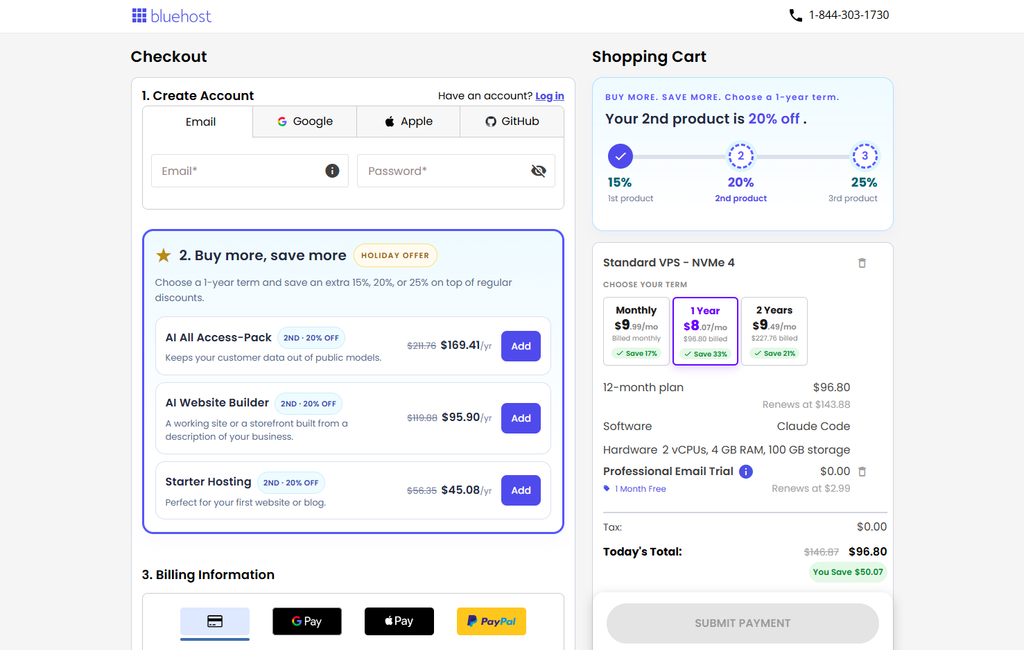
Task: Switch to the GitHub sign-up tab
Action: click(x=512, y=122)
